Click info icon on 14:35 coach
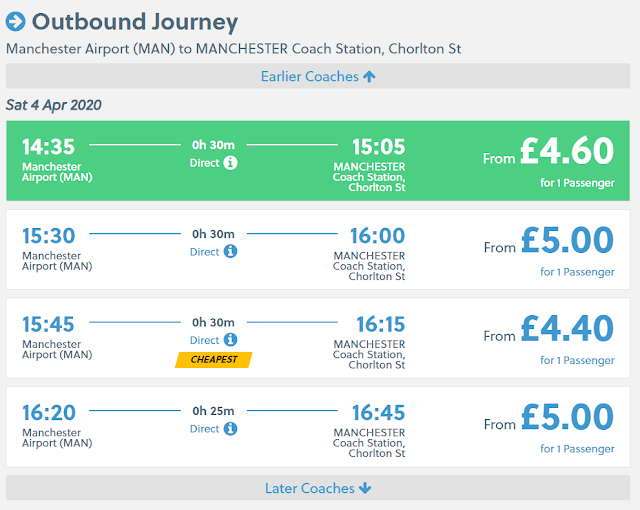Image resolution: width=640 pixels, height=510 pixels. [x=231, y=163]
